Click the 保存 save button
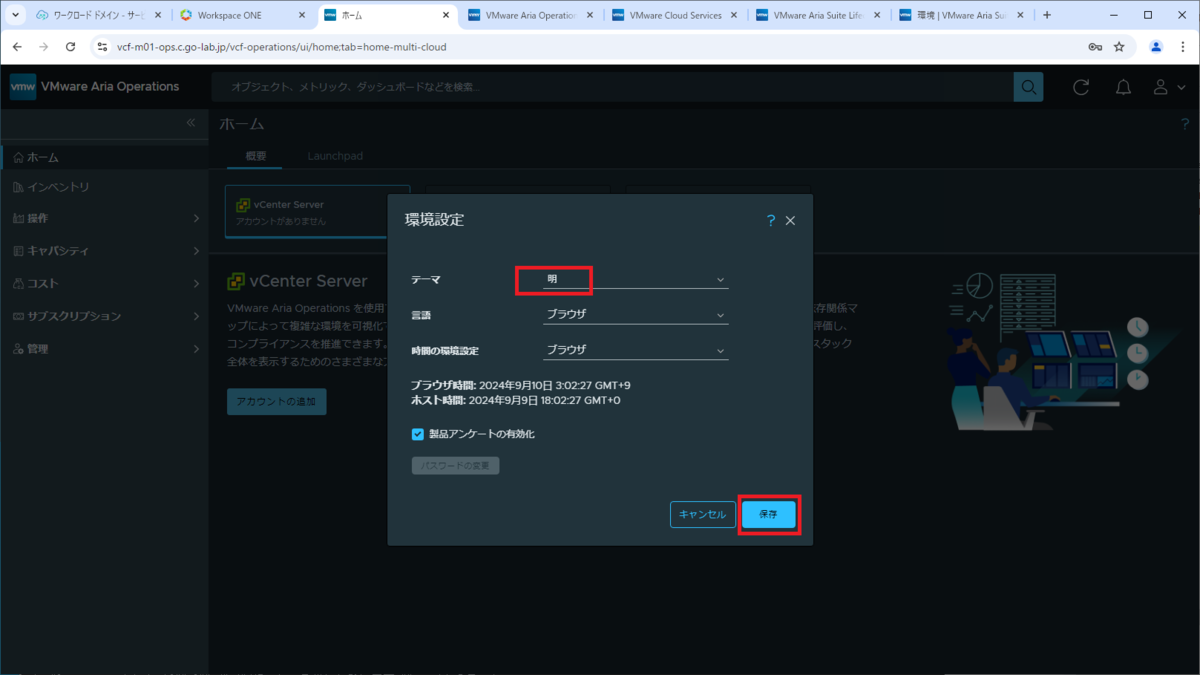The height and width of the screenshot is (675, 1200). [768, 514]
